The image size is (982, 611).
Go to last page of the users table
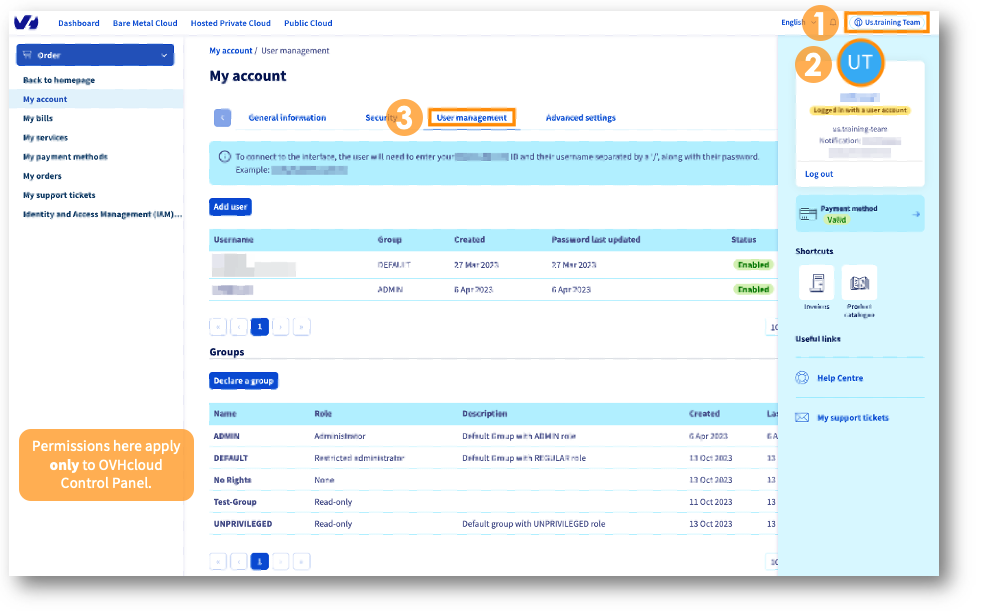tap(301, 327)
